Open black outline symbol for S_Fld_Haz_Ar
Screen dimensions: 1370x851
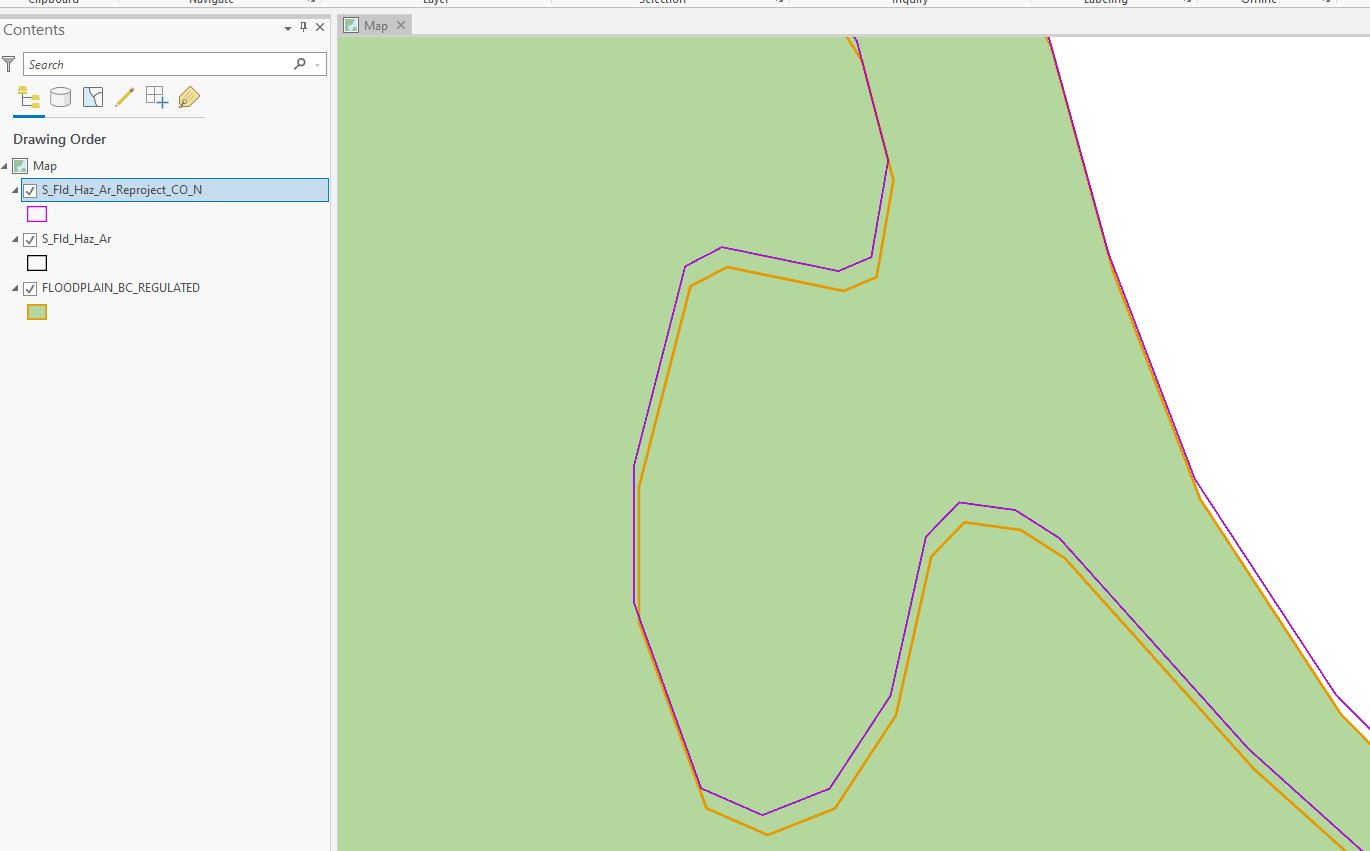[x=37, y=263]
